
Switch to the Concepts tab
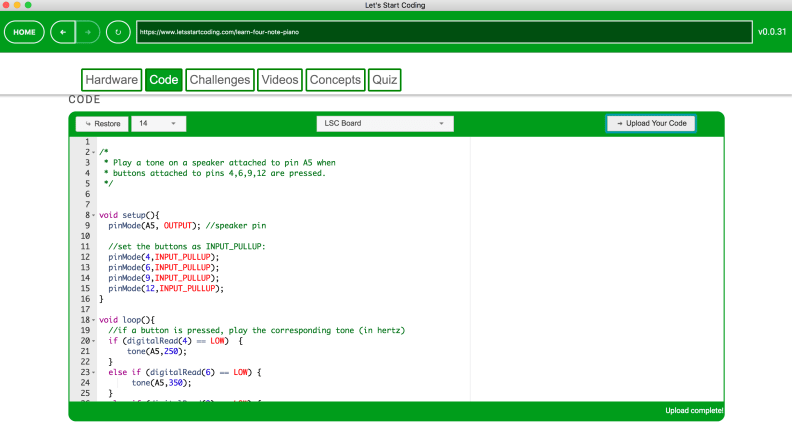pyautogui.click(x=335, y=80)
